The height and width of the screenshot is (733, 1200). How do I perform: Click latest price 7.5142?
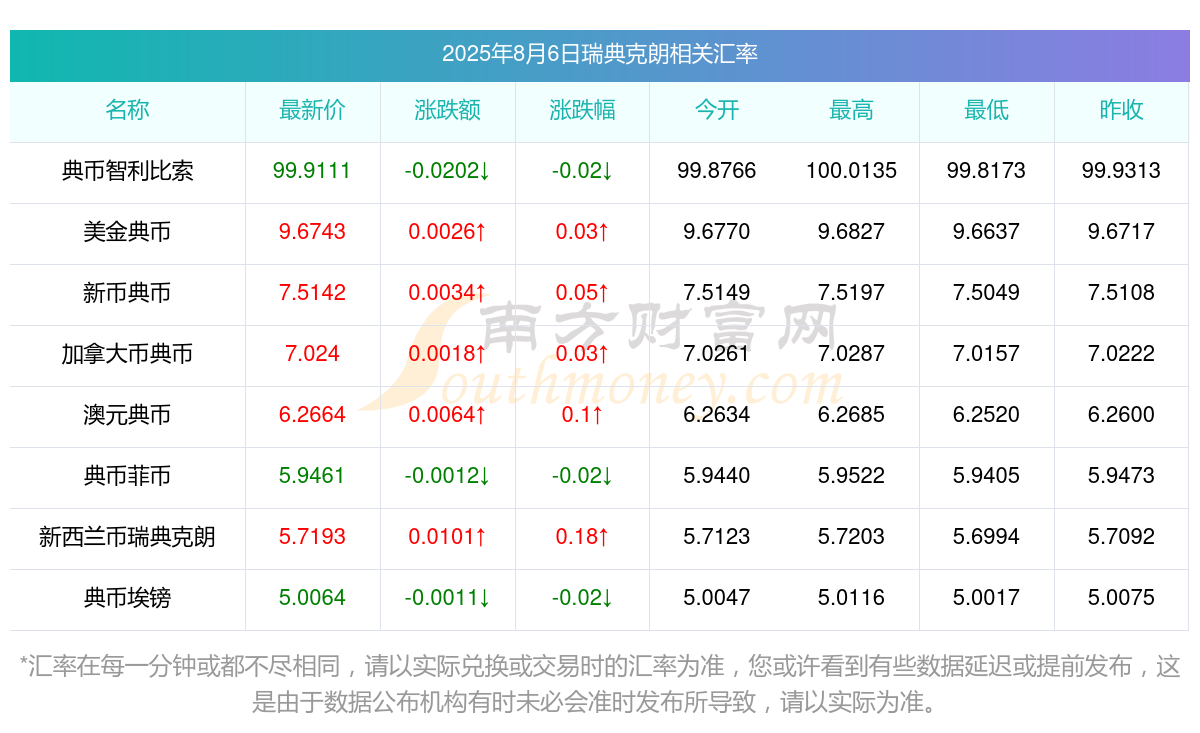[312, 293]
